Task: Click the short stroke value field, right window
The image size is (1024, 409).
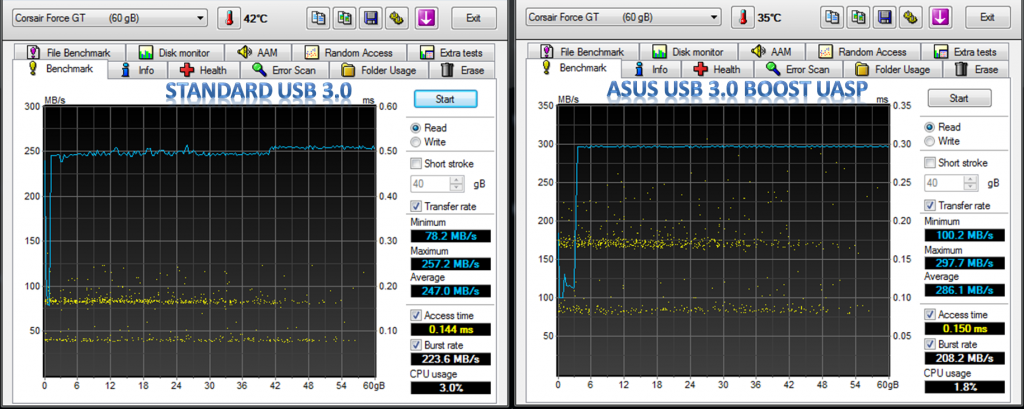Action: click(x=944, y=183)
